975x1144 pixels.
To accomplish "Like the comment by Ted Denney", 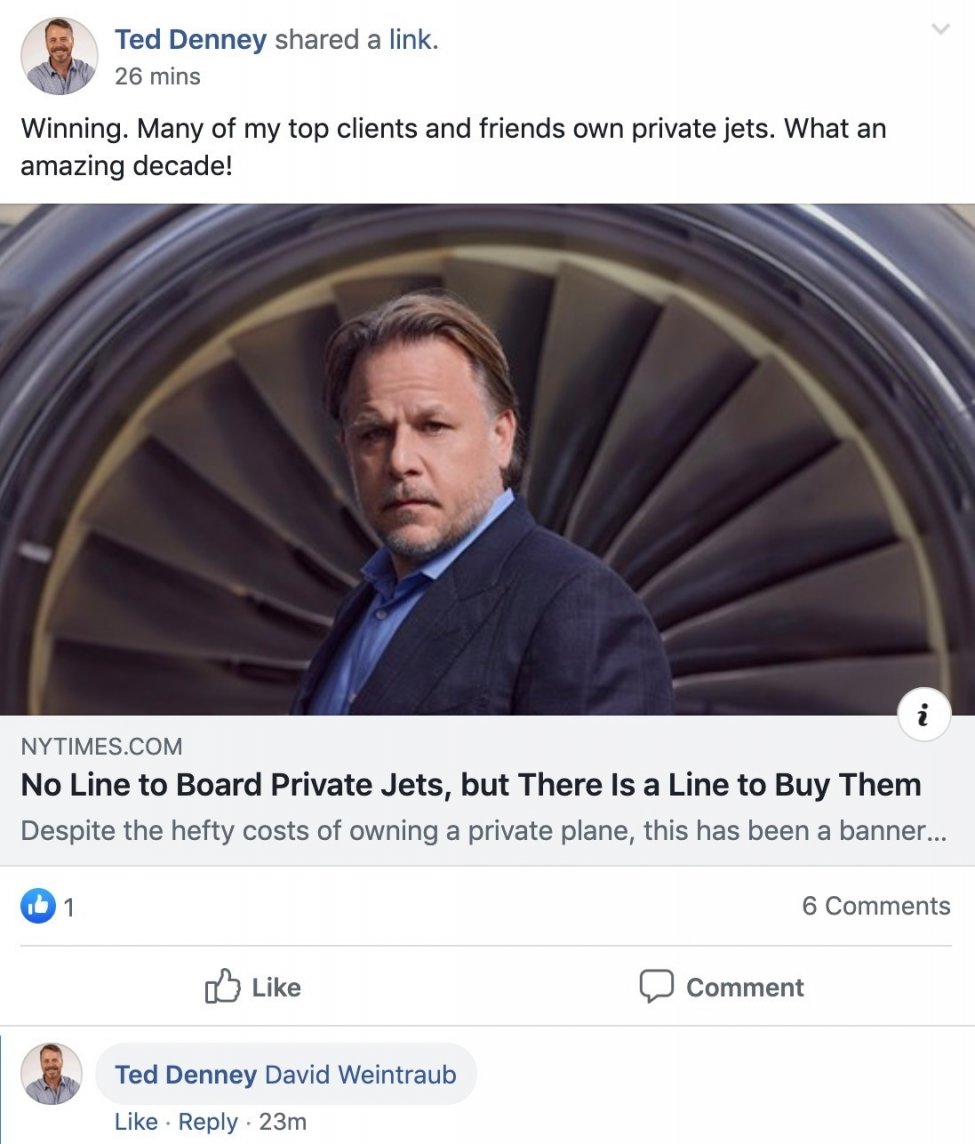I will pyautogui.click(x=136, y=1122).
